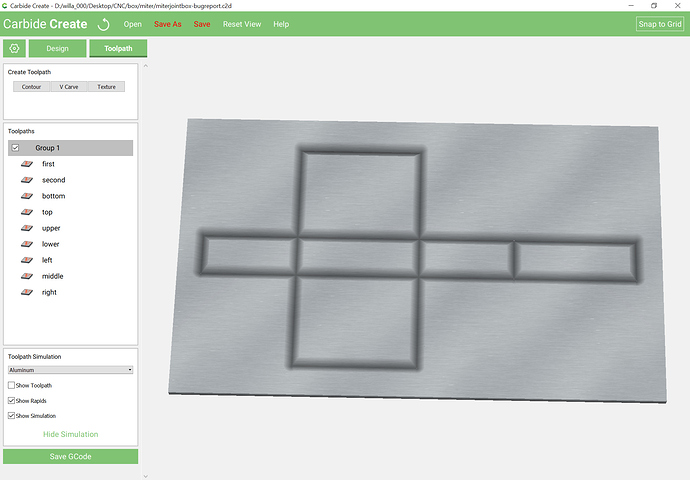Click the Save GCode button
Image resolution: width=690 pixels, height=480 pixels.
(70, 456)
